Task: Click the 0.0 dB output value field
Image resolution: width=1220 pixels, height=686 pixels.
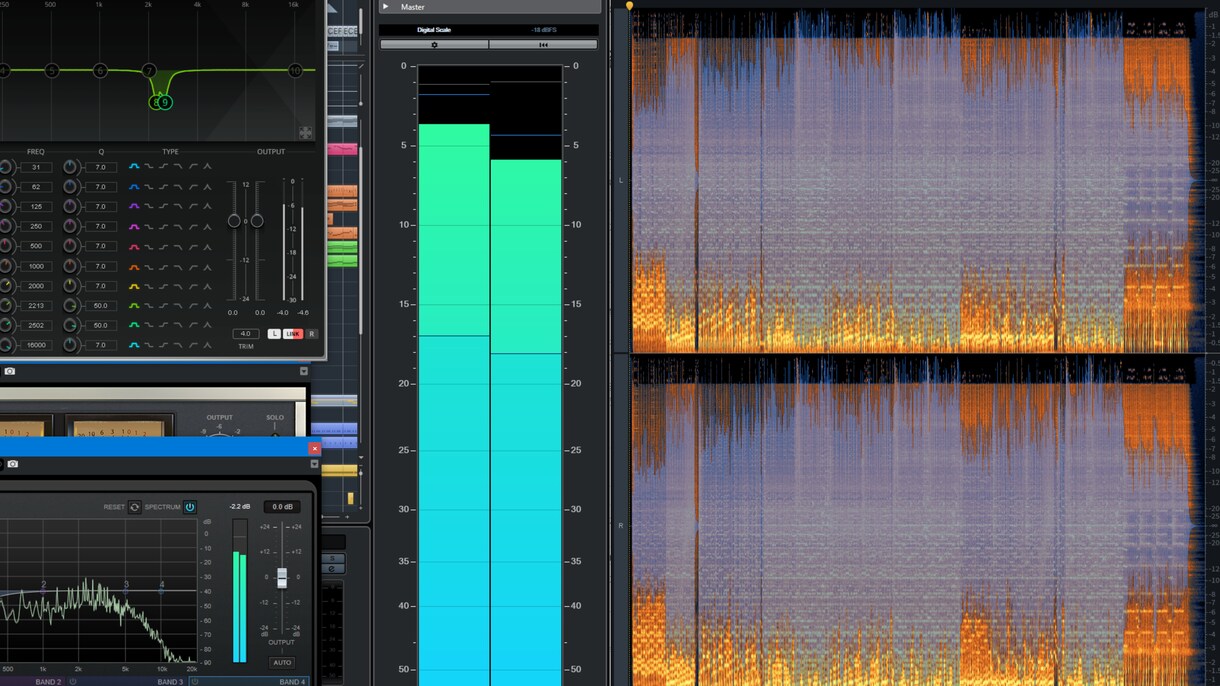Action: pos(282,507)
